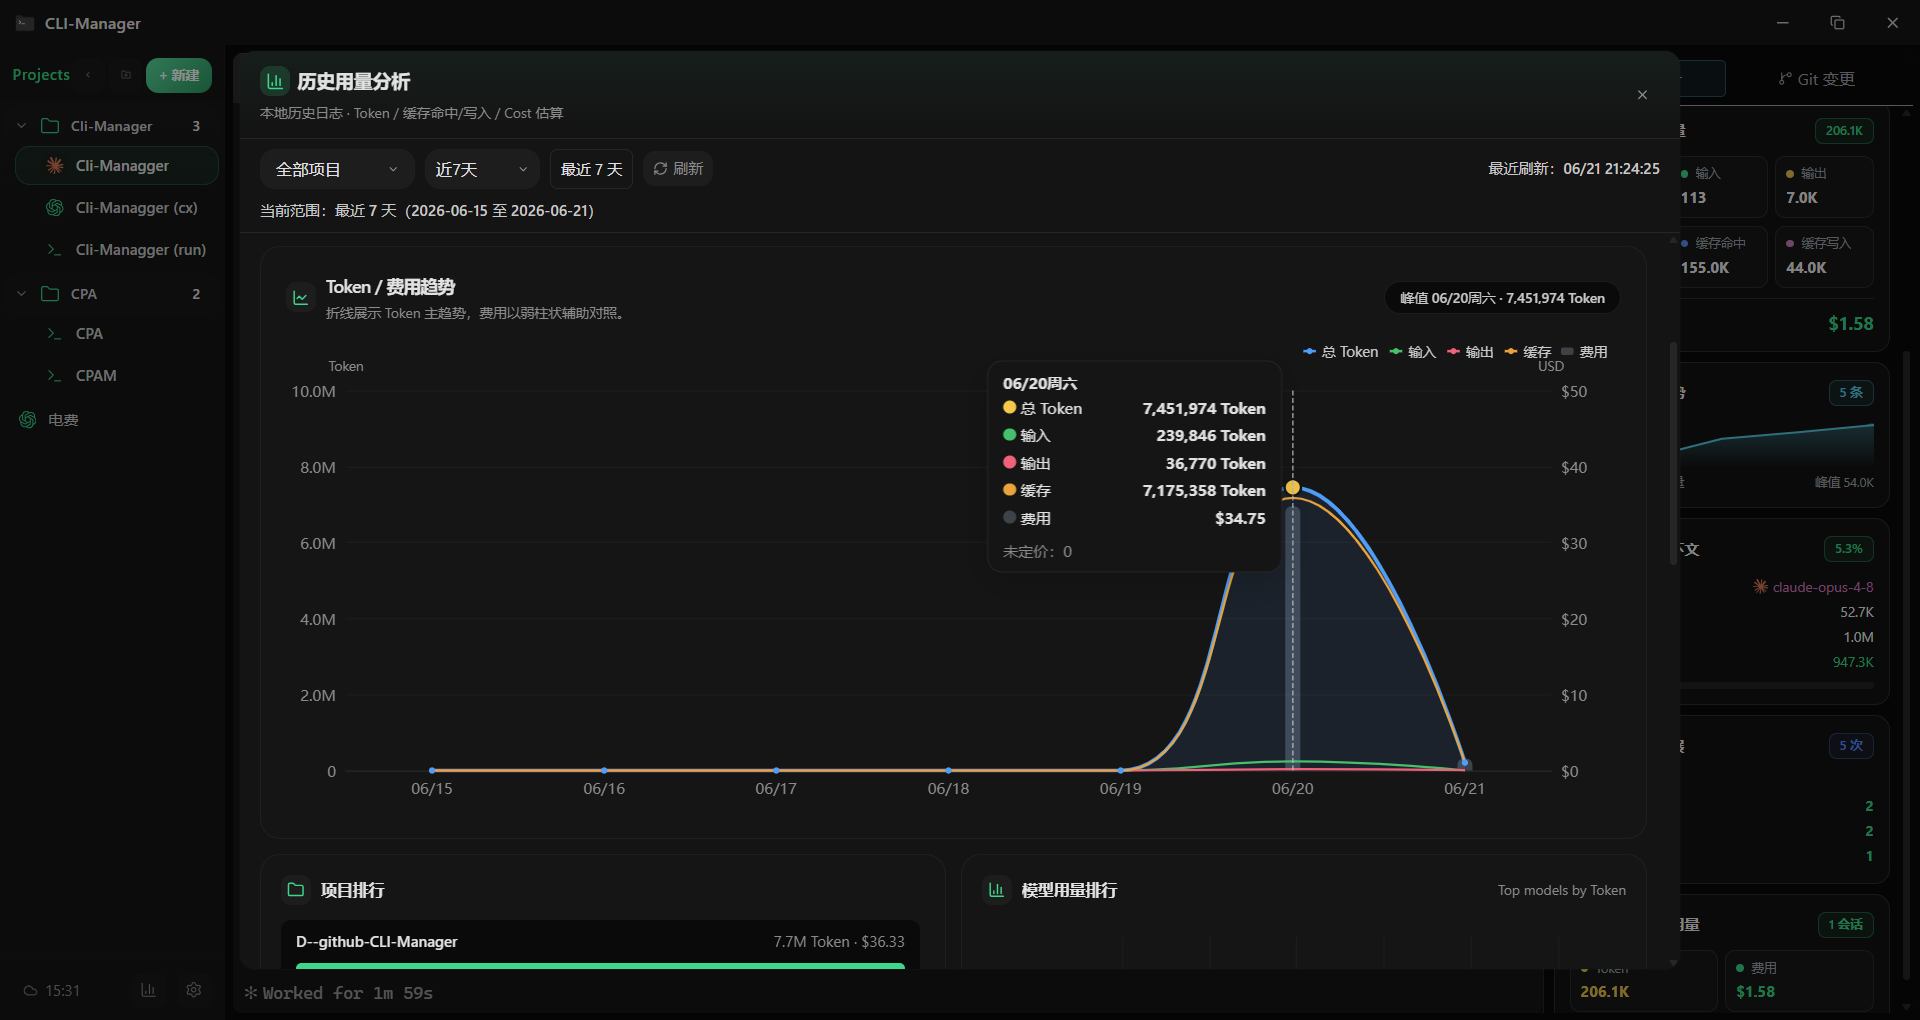Click the 5 条 badge in right panel

click(1851, 392)
